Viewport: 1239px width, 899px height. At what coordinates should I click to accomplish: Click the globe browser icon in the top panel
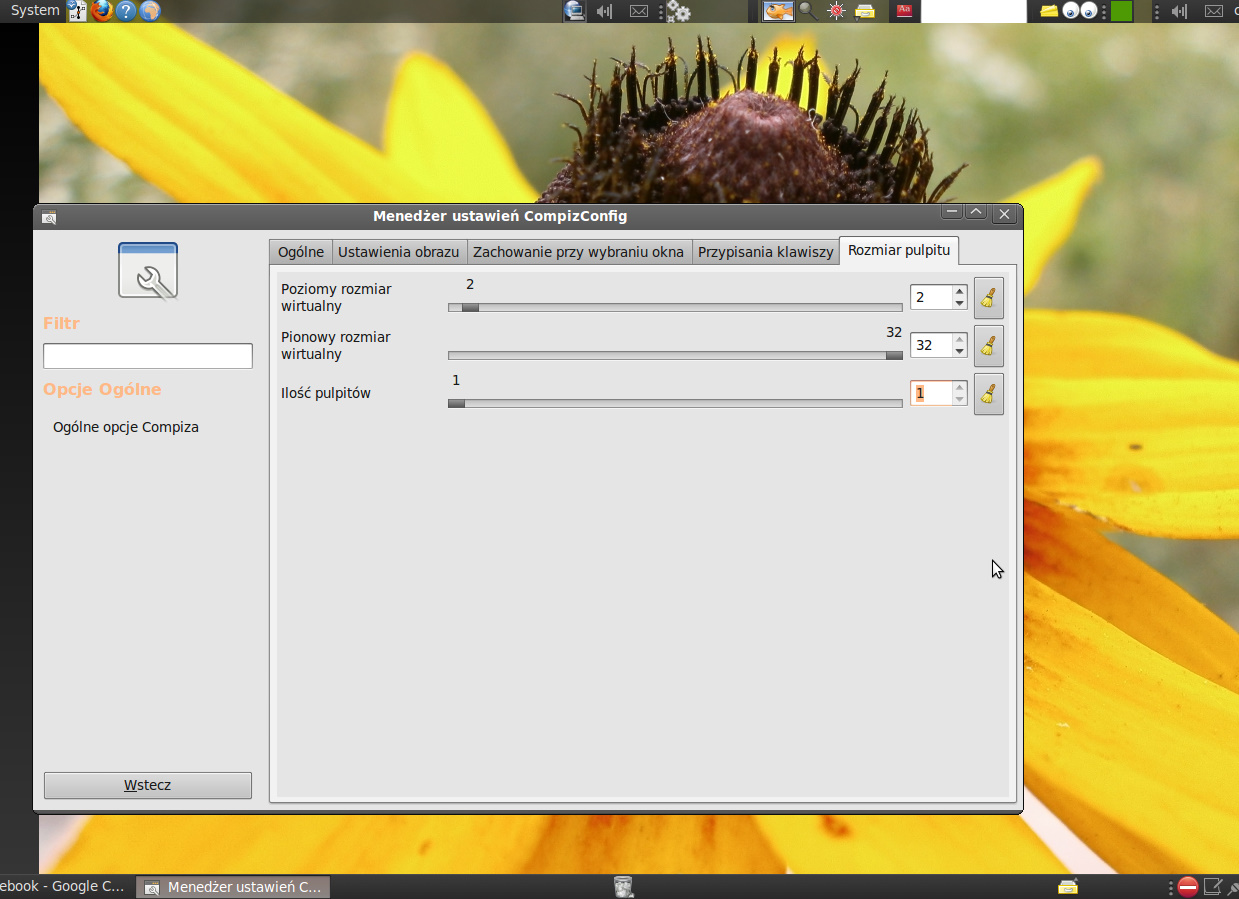click(150, 11)
